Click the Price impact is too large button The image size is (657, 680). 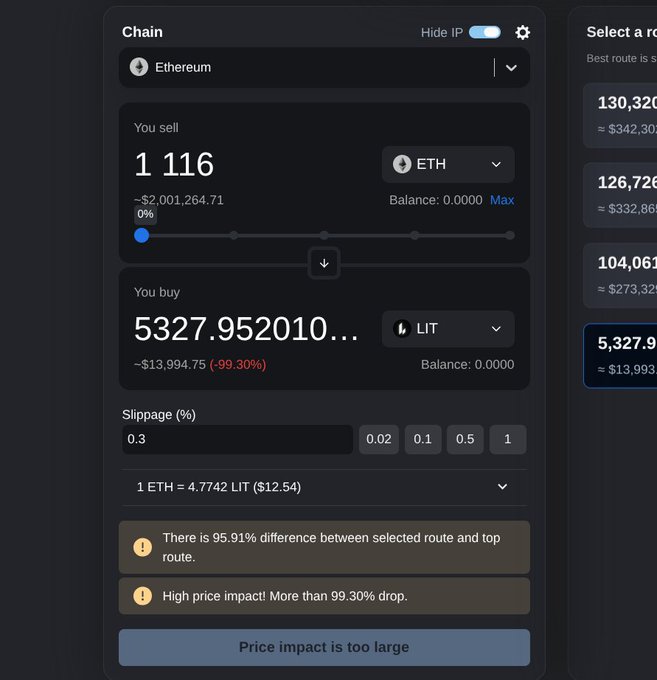coord(324,647)
